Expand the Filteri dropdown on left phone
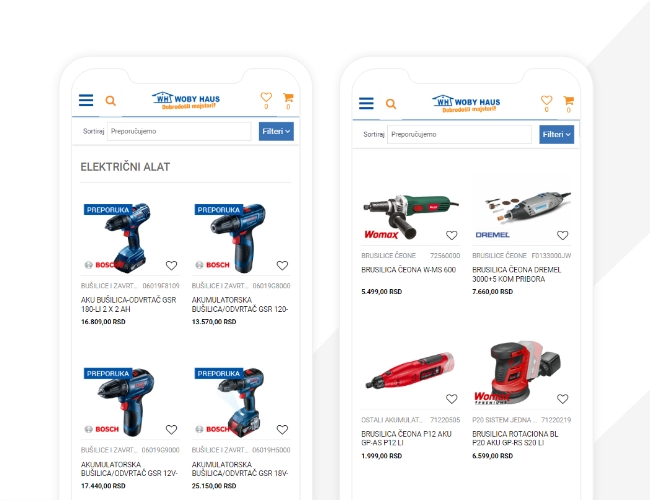650x500 pixels. pyautogui.click(x=276, y=131)
